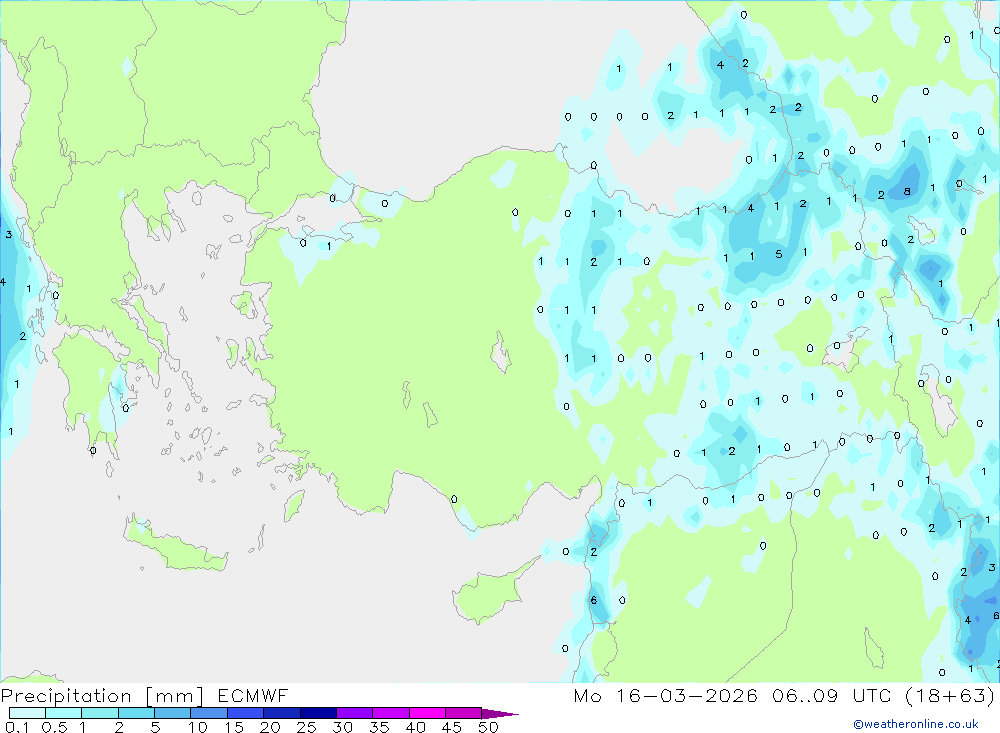Click the 45–50 mm legend color box
This screenshot has width=1000, height=733.
(464, 713)
